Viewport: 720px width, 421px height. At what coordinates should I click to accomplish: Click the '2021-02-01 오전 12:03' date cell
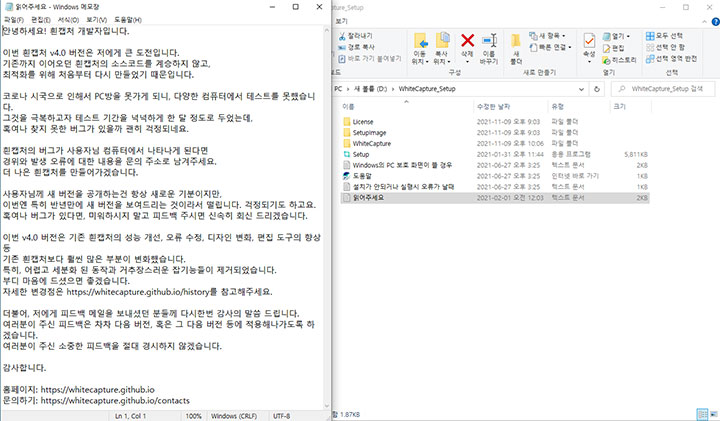click(510, 198)
